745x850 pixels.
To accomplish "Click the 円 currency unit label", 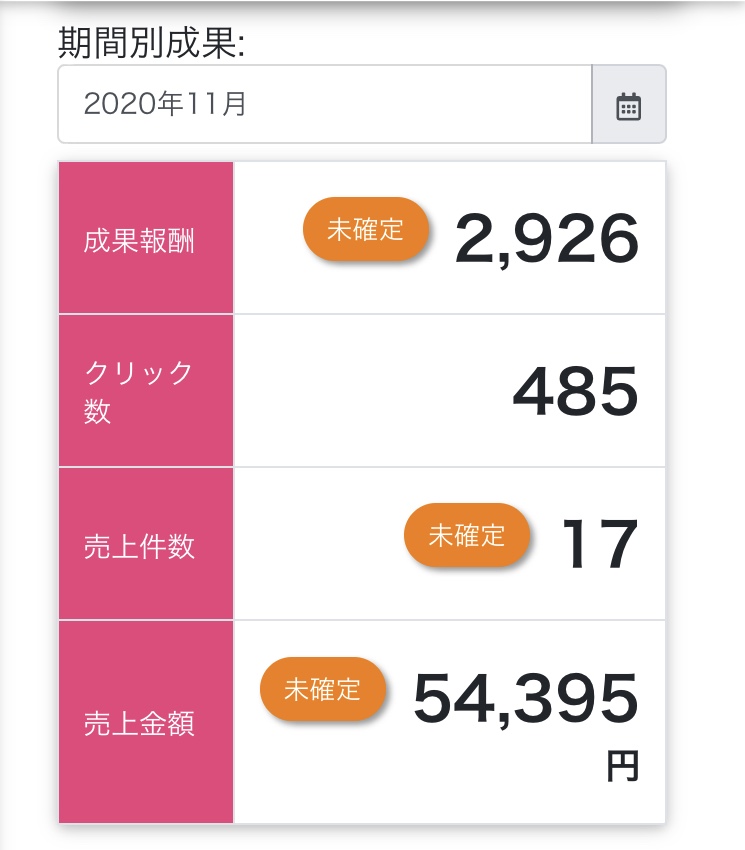I will [623, 765].
